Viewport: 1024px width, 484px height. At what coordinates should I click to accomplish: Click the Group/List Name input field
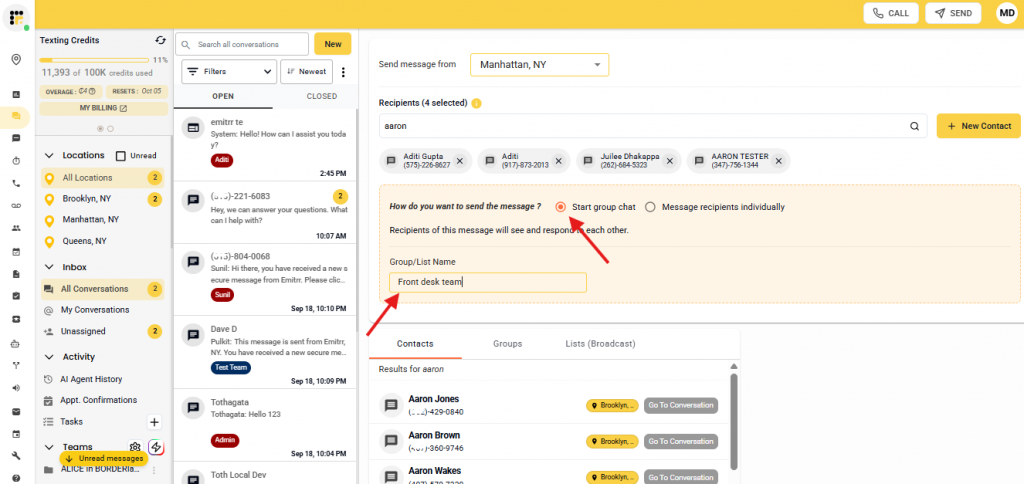(x=487, y=282)
